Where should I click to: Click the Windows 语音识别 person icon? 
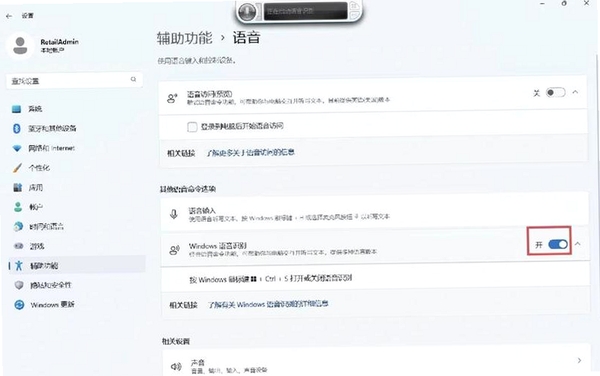(x=174, y=250)
